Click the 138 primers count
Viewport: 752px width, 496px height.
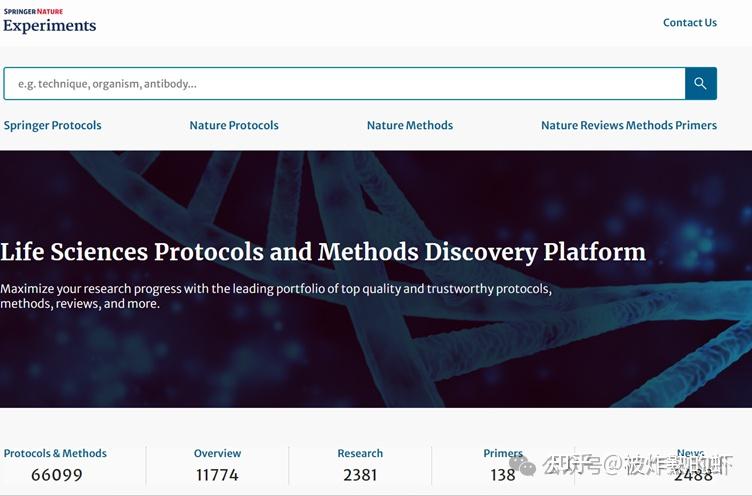click(x=503, y=475)
